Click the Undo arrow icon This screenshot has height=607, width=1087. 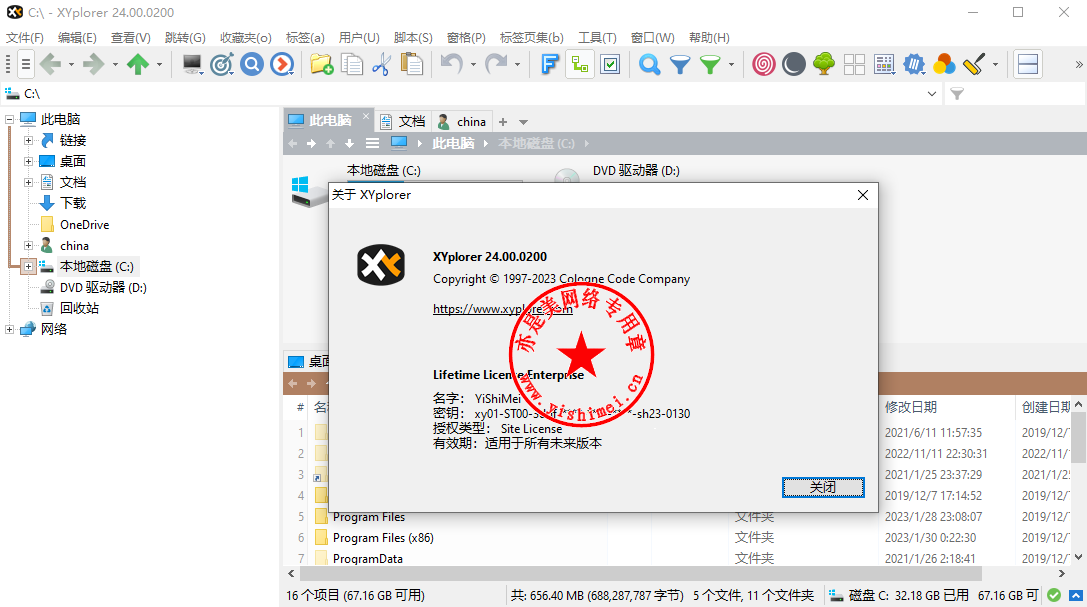[451, 64]
